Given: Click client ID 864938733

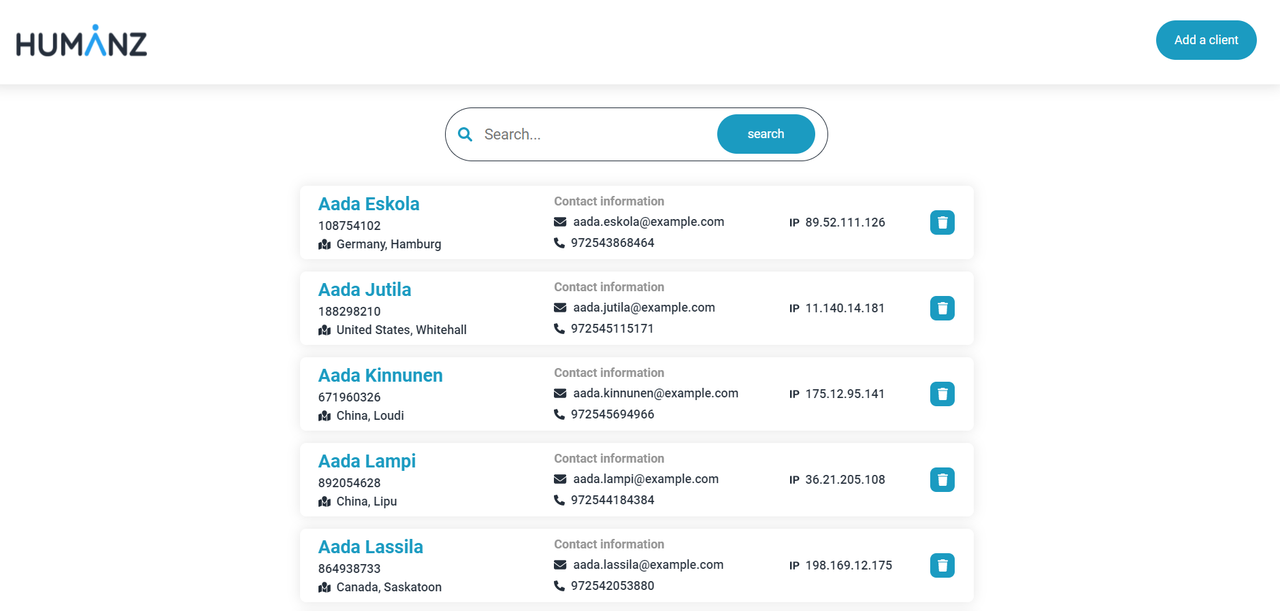Looking at the screenshot, I should point(349,569).
